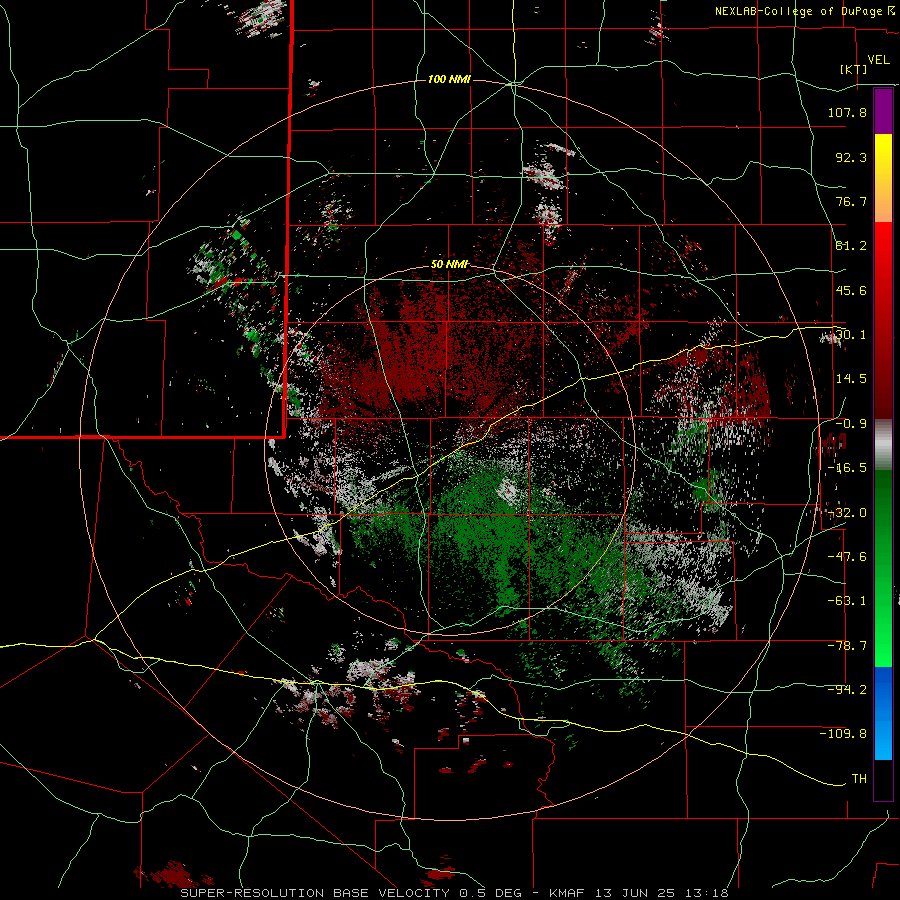Click the gray near-zero segment of color scale

[883, 445]
